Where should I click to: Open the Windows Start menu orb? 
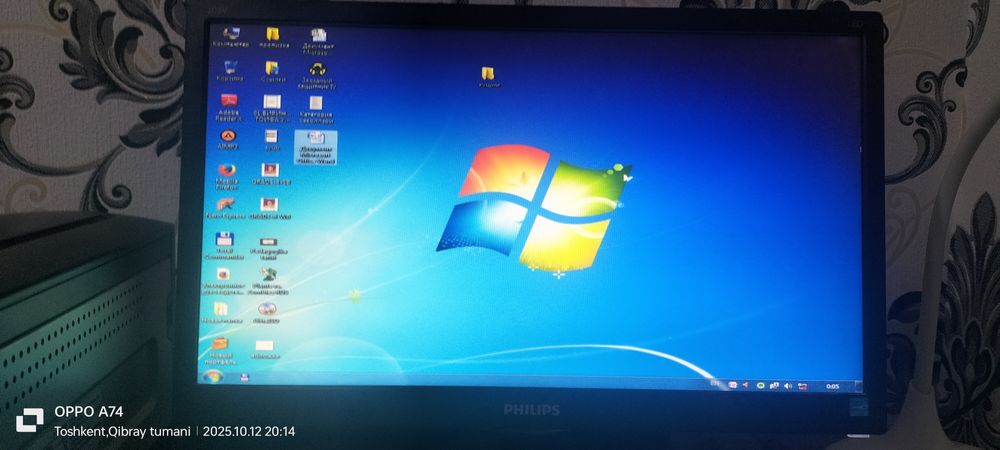(x=212, y=375)
